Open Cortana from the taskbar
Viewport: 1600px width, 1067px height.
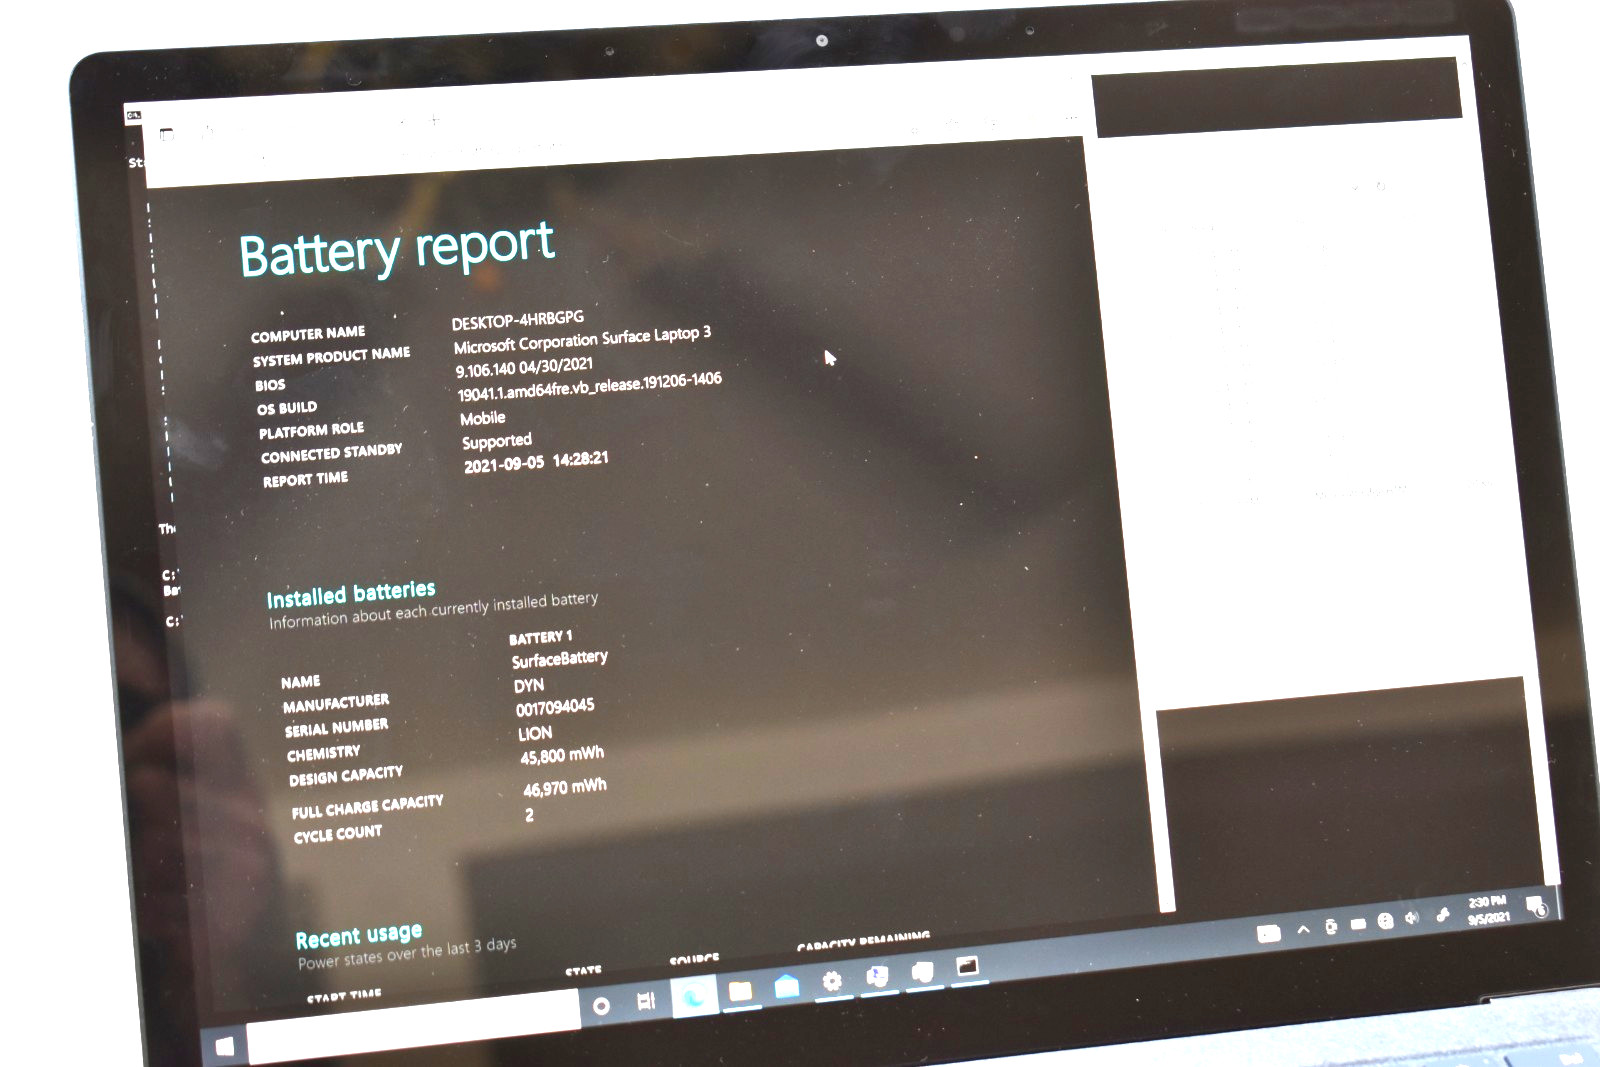coord(601,1006)
